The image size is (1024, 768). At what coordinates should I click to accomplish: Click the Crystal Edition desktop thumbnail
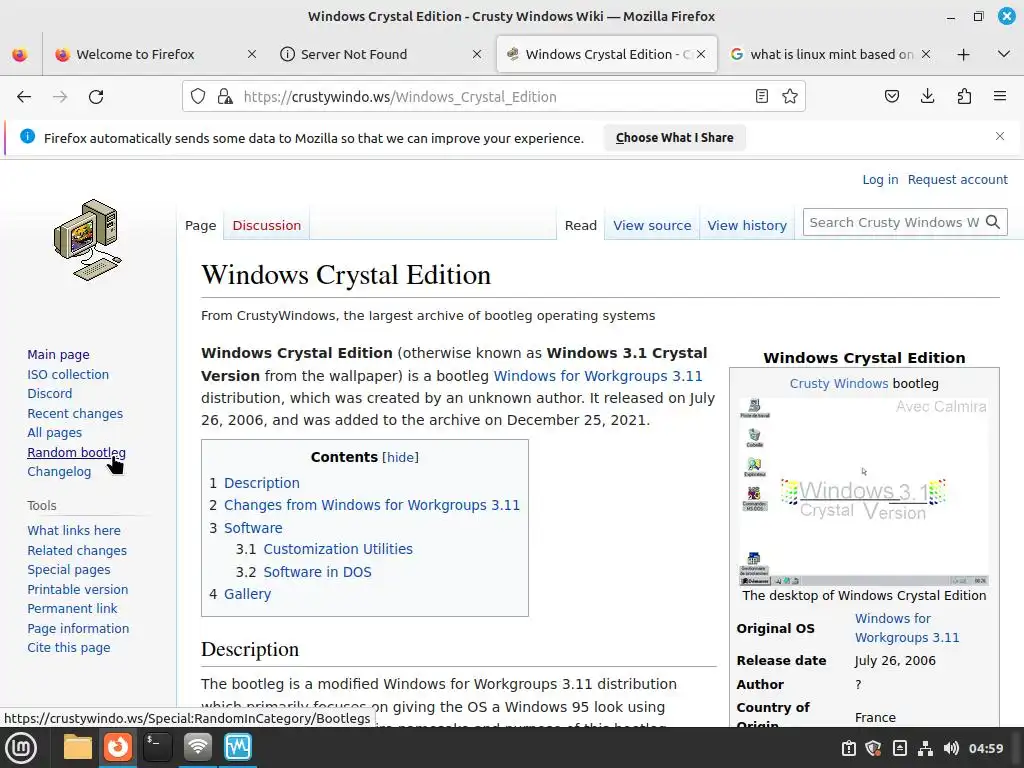864,491
